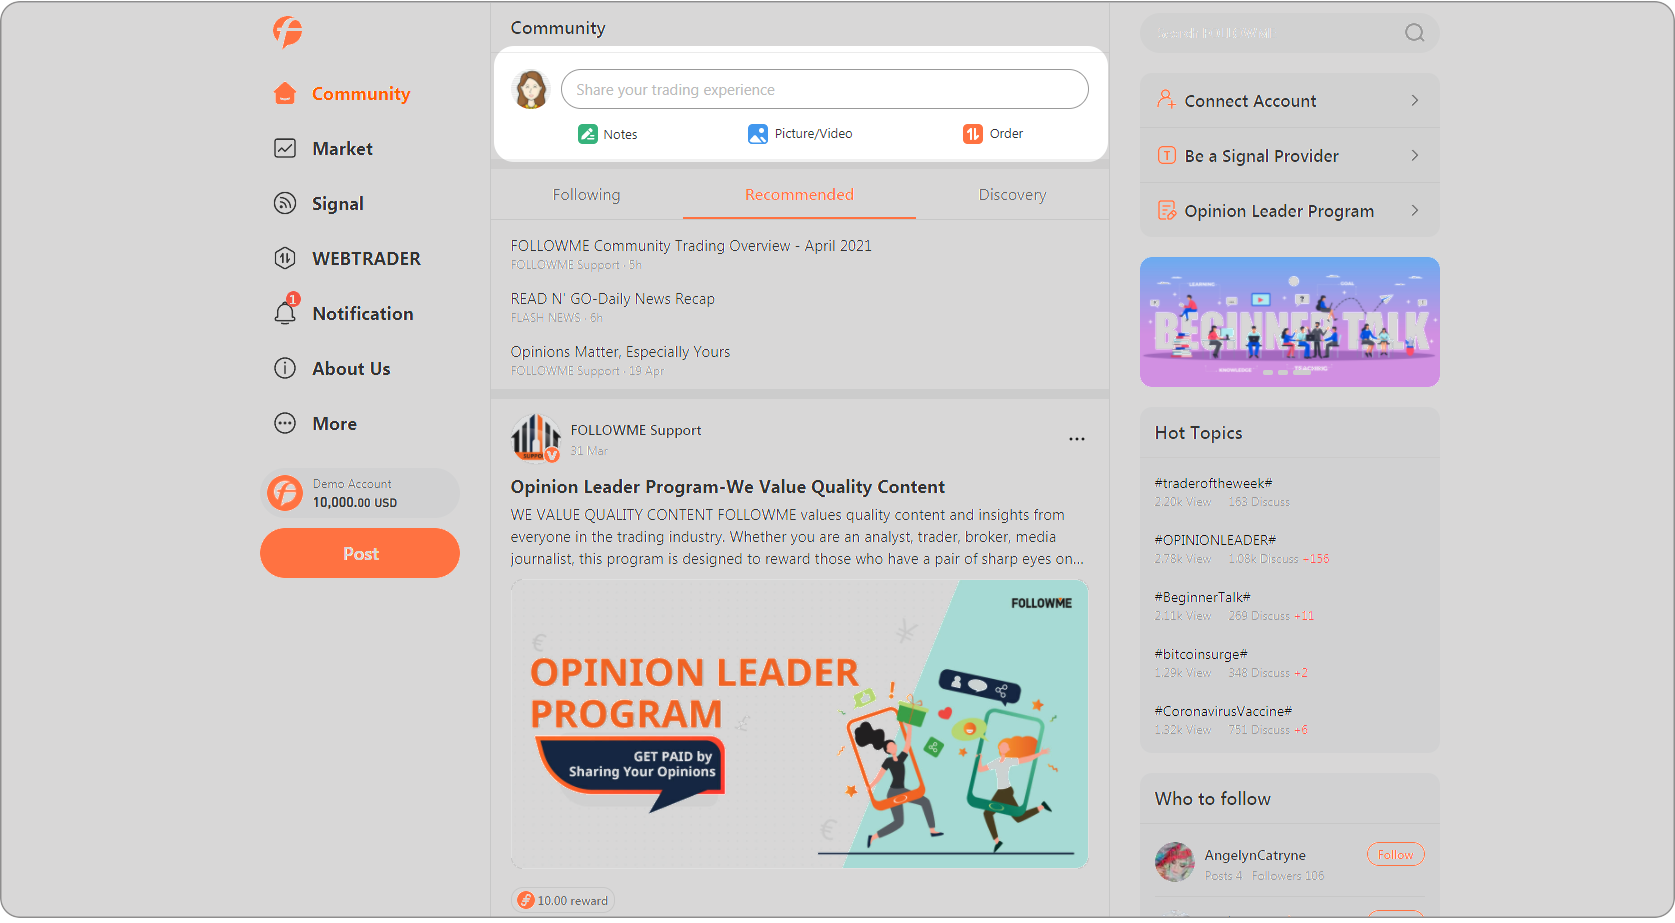
Task: Click the 10.00 reward coin badge
Action: click(x=563, y=900)
